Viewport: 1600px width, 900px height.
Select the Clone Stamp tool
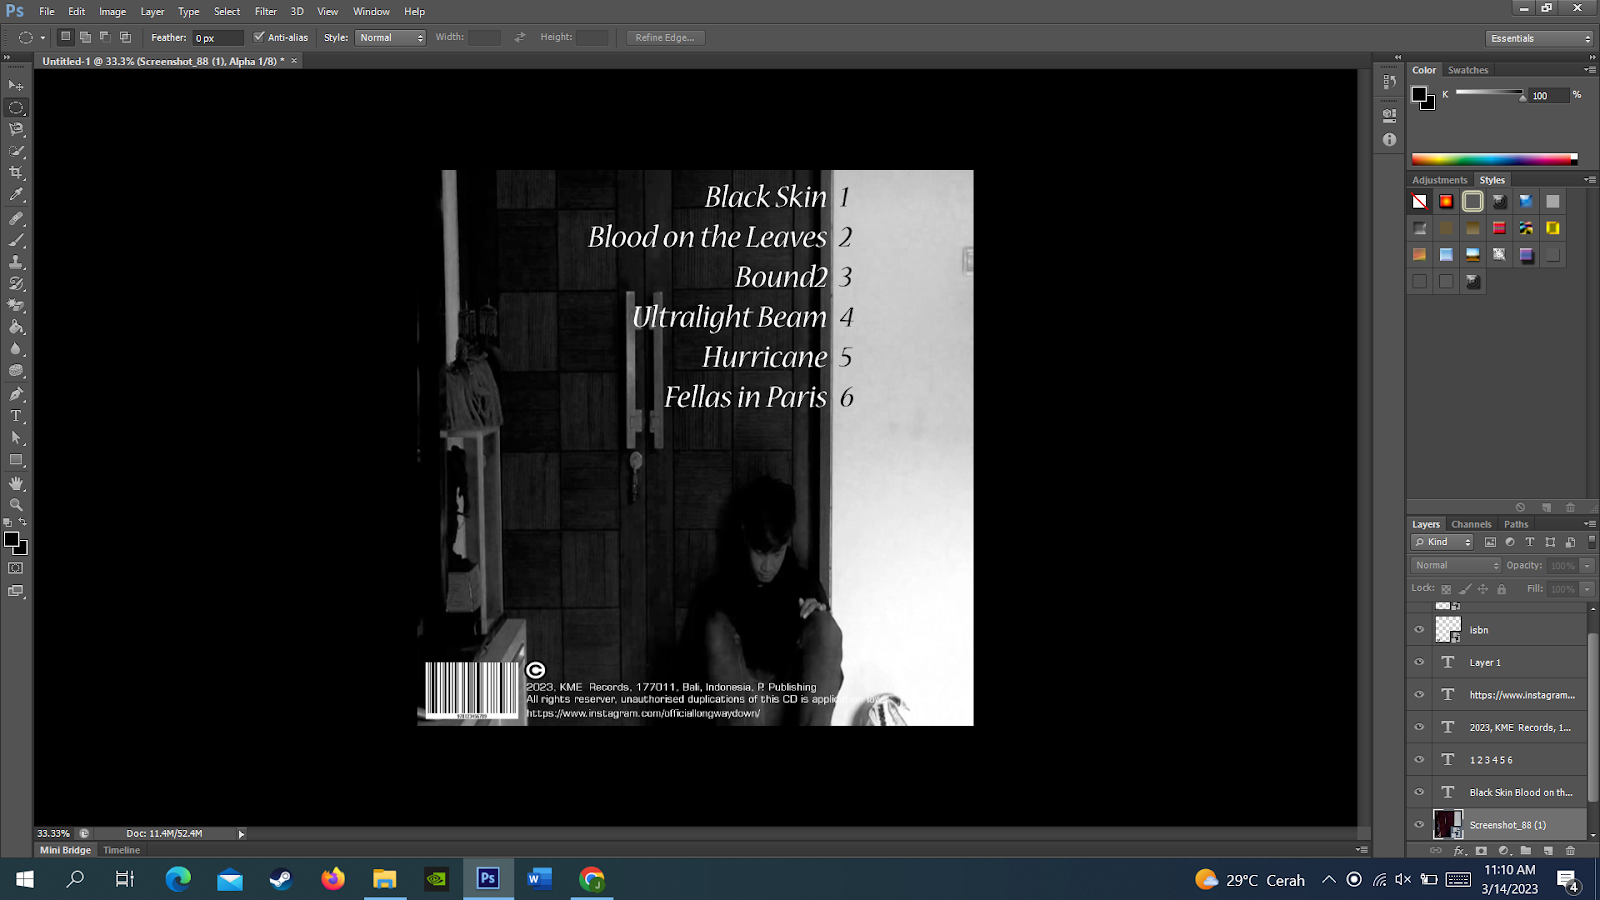point(16,262)
